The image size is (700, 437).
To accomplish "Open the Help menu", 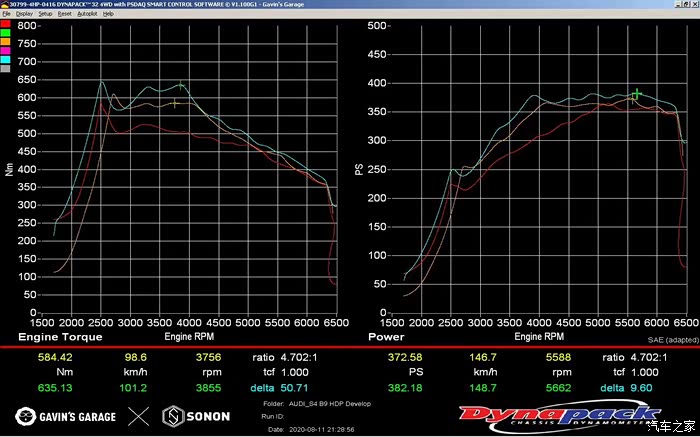I will pyautogui.click(x=108, y=14).
